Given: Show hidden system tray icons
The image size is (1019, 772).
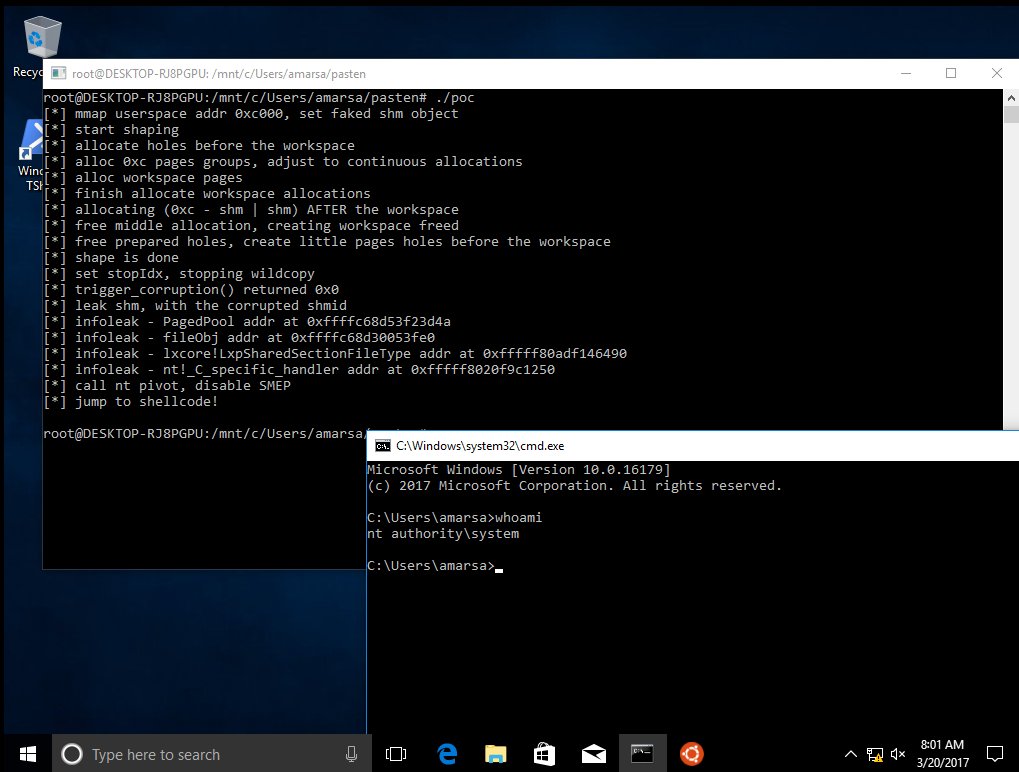Looking at the screenshot, I should (850, 754).
